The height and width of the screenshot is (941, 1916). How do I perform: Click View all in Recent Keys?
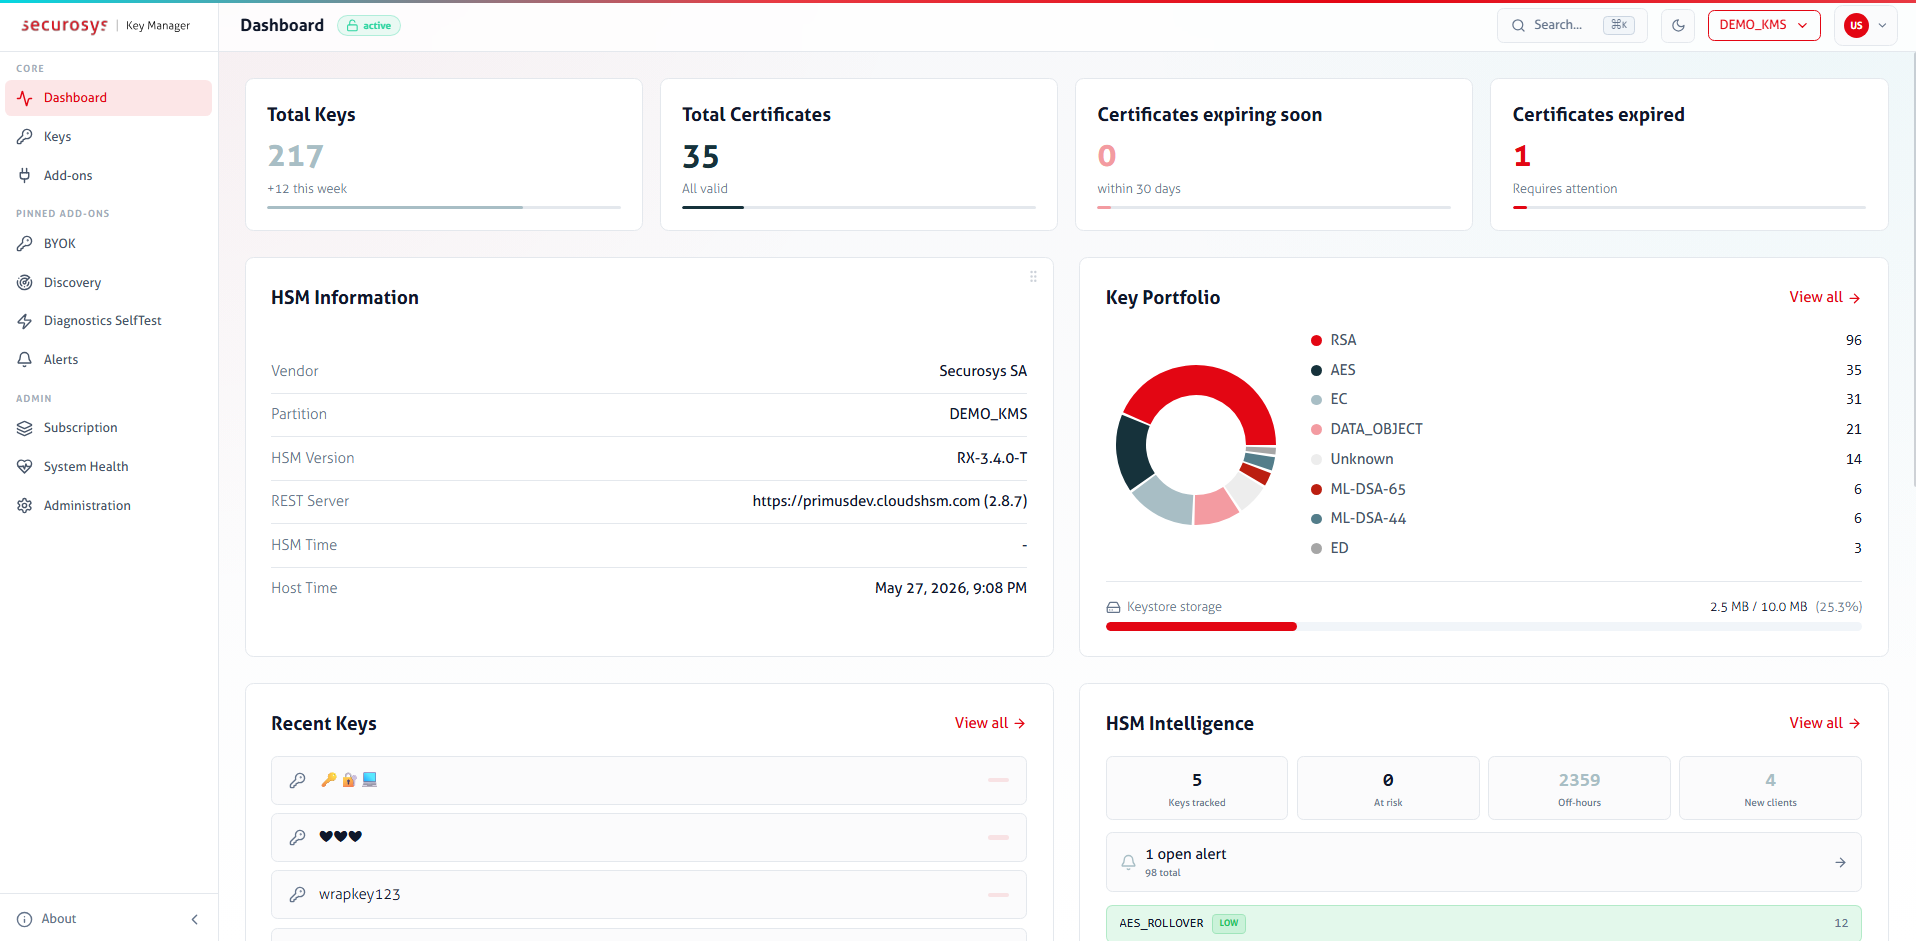pos(990,723)
